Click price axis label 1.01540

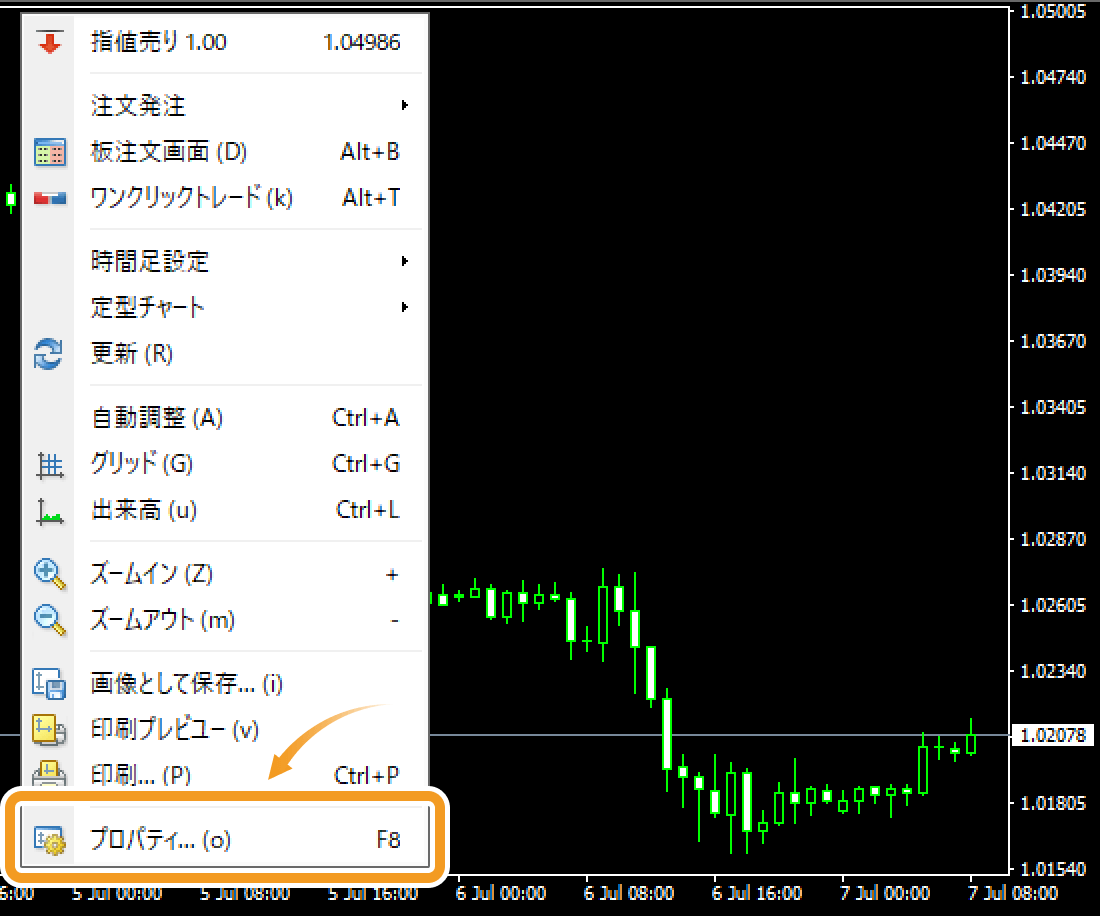click(1053, 869)
